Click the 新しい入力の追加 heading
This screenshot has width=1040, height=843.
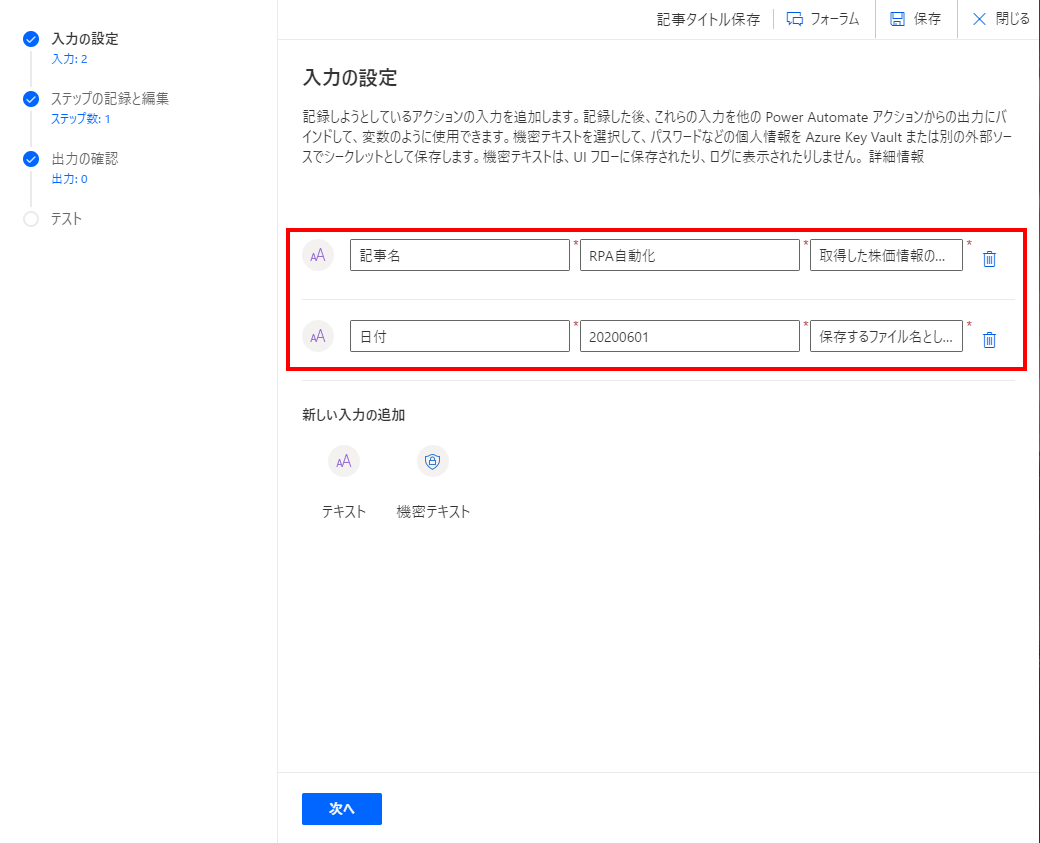(x=354, y=415)
